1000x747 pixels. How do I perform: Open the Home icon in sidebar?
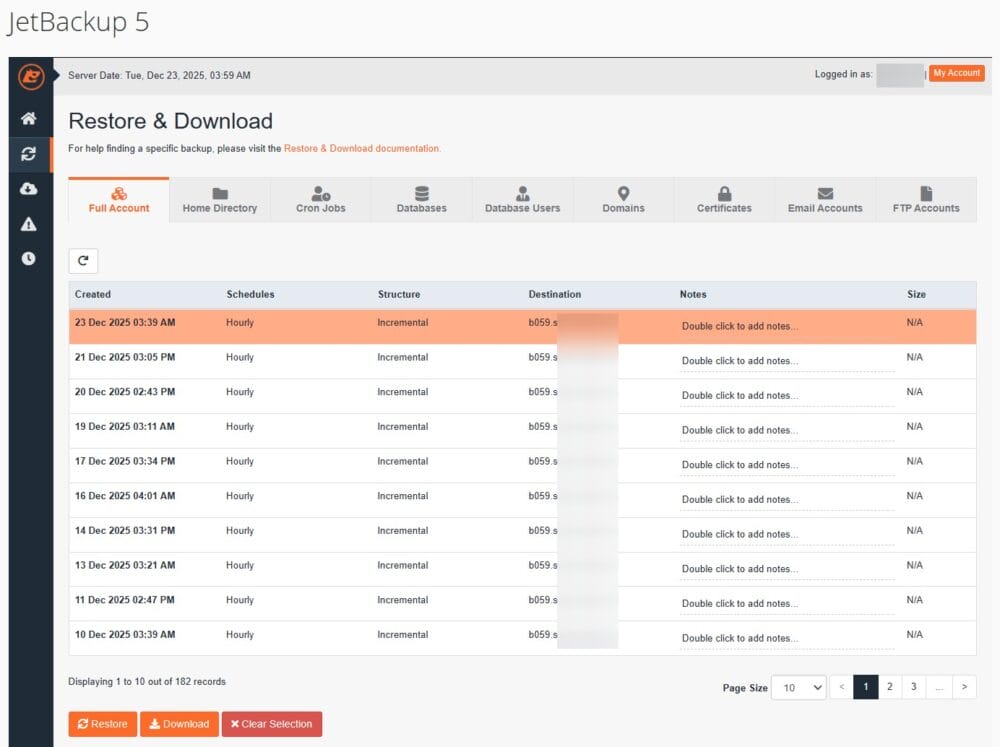(x=29, y=119)
